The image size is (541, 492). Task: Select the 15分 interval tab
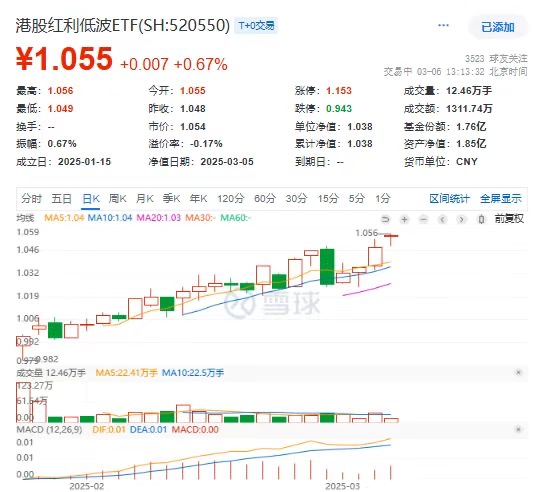pos(328,199)
